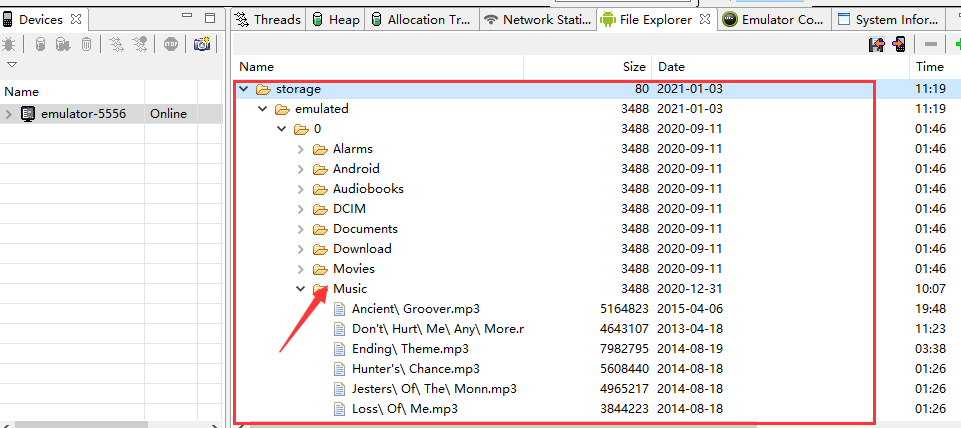Viewport: 961px width, 428px height.
Task: Select the Audiobooks folder icon
Action: (321, 189)
